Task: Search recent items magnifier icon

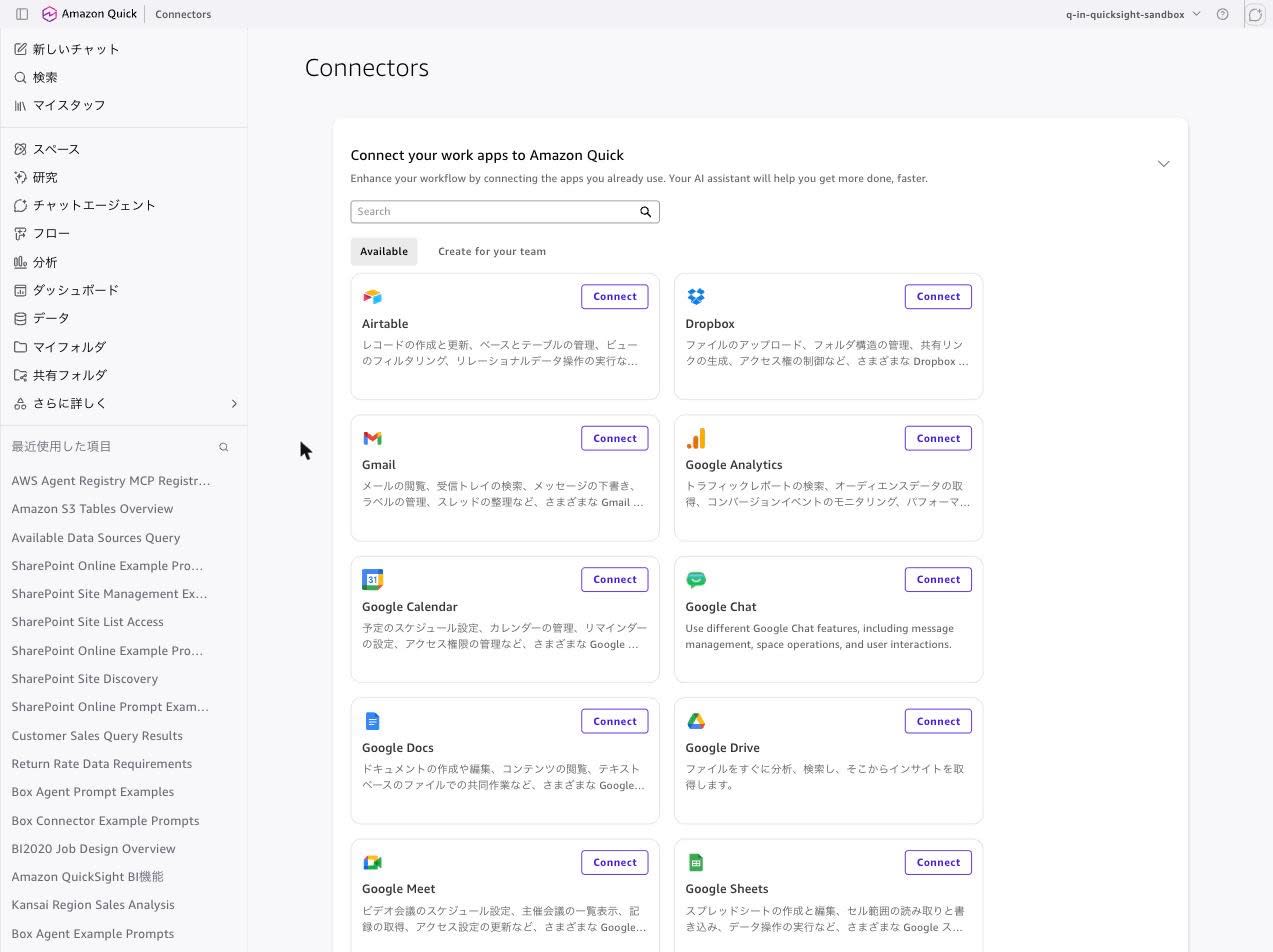Action: click(x=224, y=447)
